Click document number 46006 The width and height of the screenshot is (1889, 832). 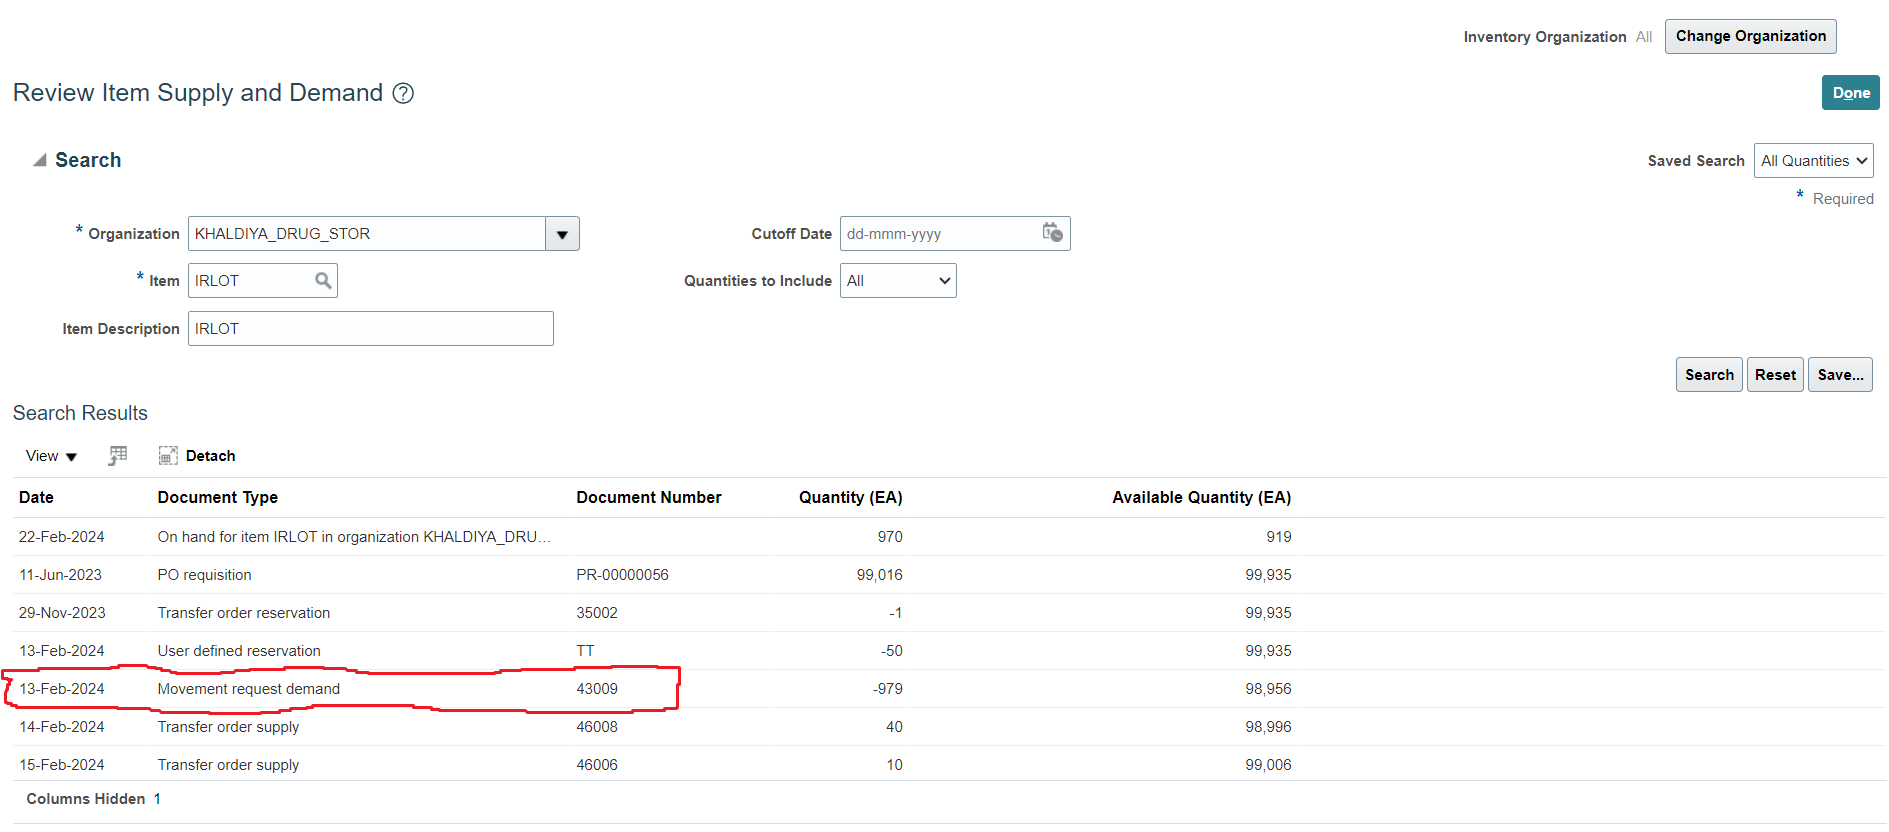(597, 765)
